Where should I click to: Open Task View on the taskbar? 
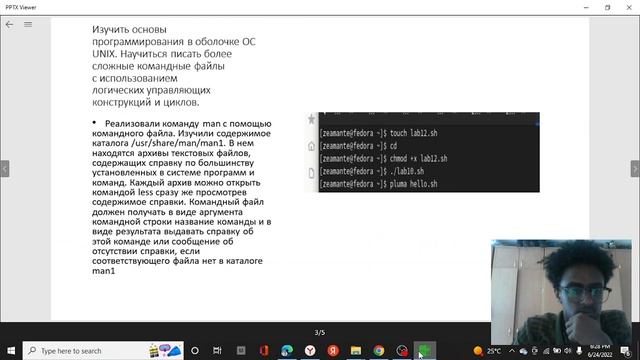coord(217,351)
